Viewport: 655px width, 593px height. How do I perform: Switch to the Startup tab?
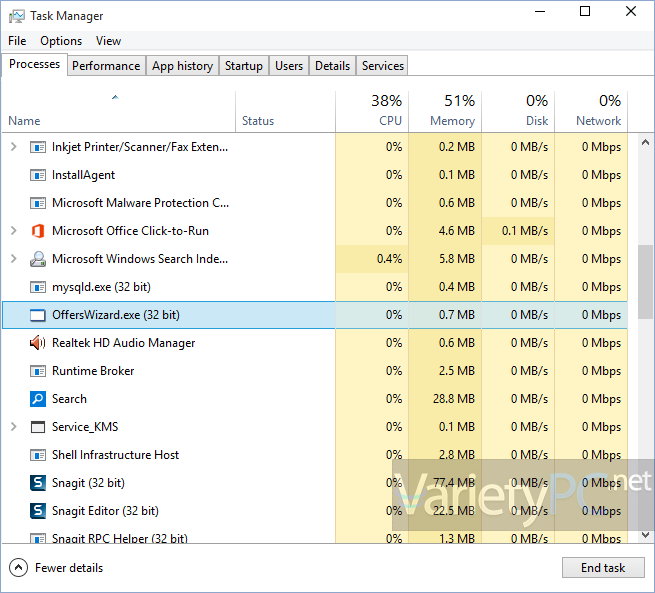[244, 66]
